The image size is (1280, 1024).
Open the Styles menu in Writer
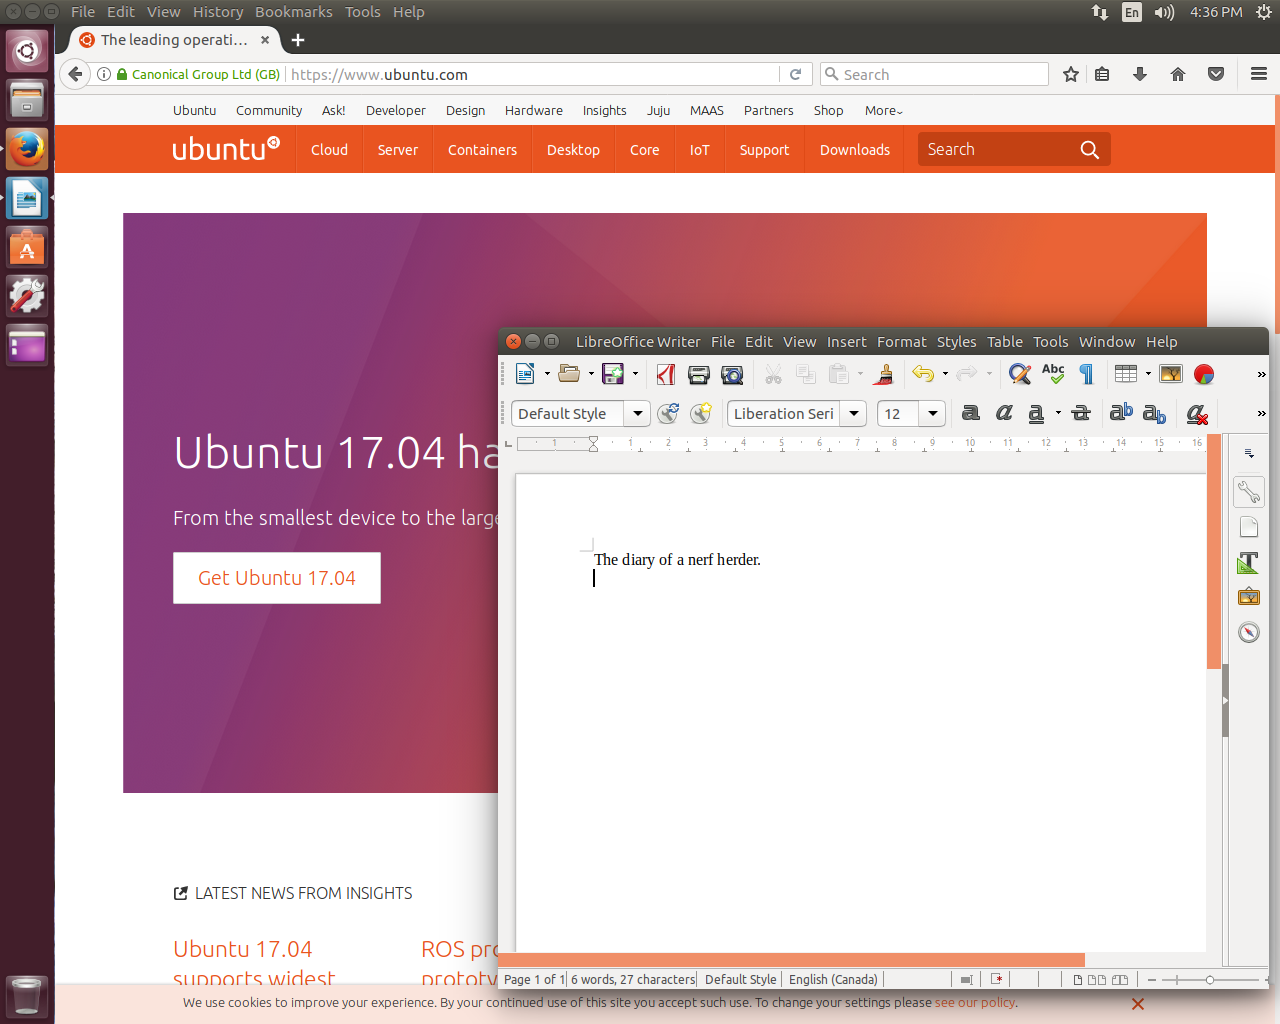tap(956, 342)
